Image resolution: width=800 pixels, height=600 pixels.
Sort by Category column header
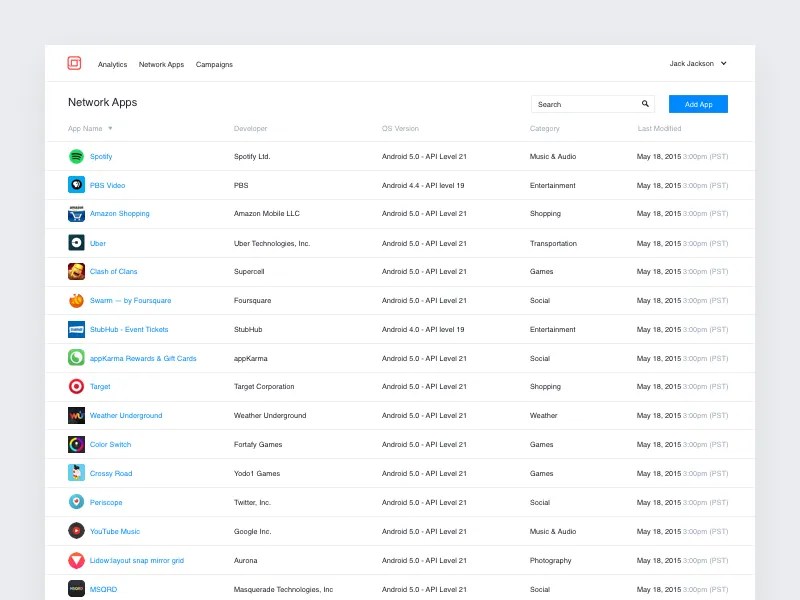point(544,129)
